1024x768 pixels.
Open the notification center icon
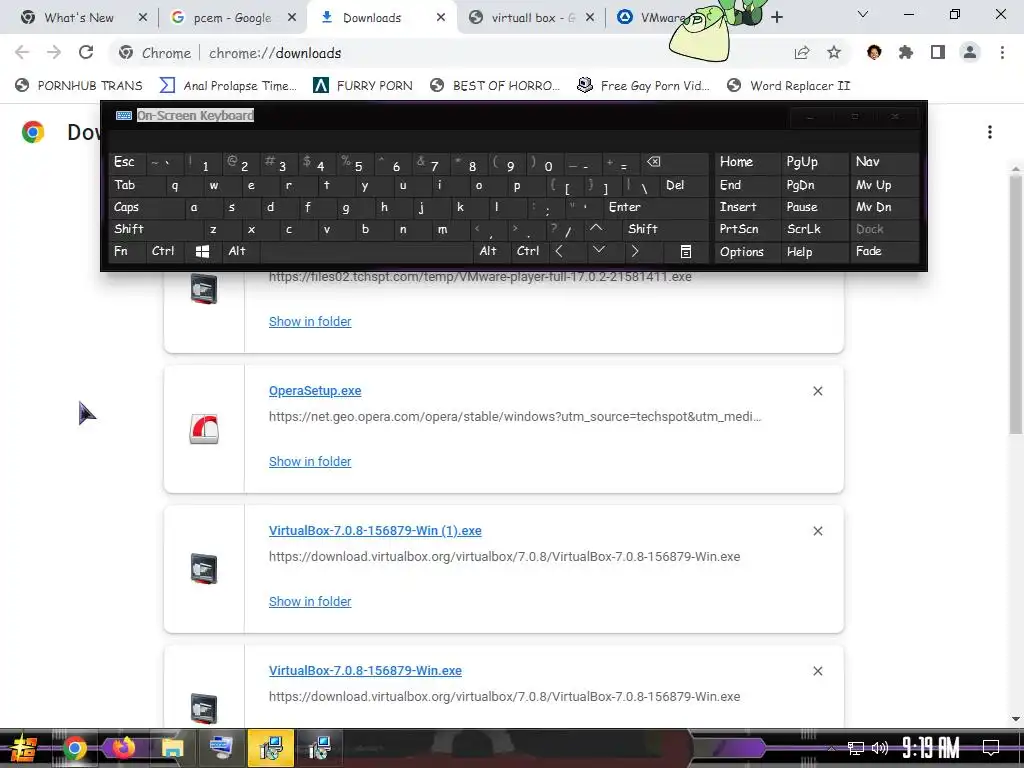coord(991,747)
